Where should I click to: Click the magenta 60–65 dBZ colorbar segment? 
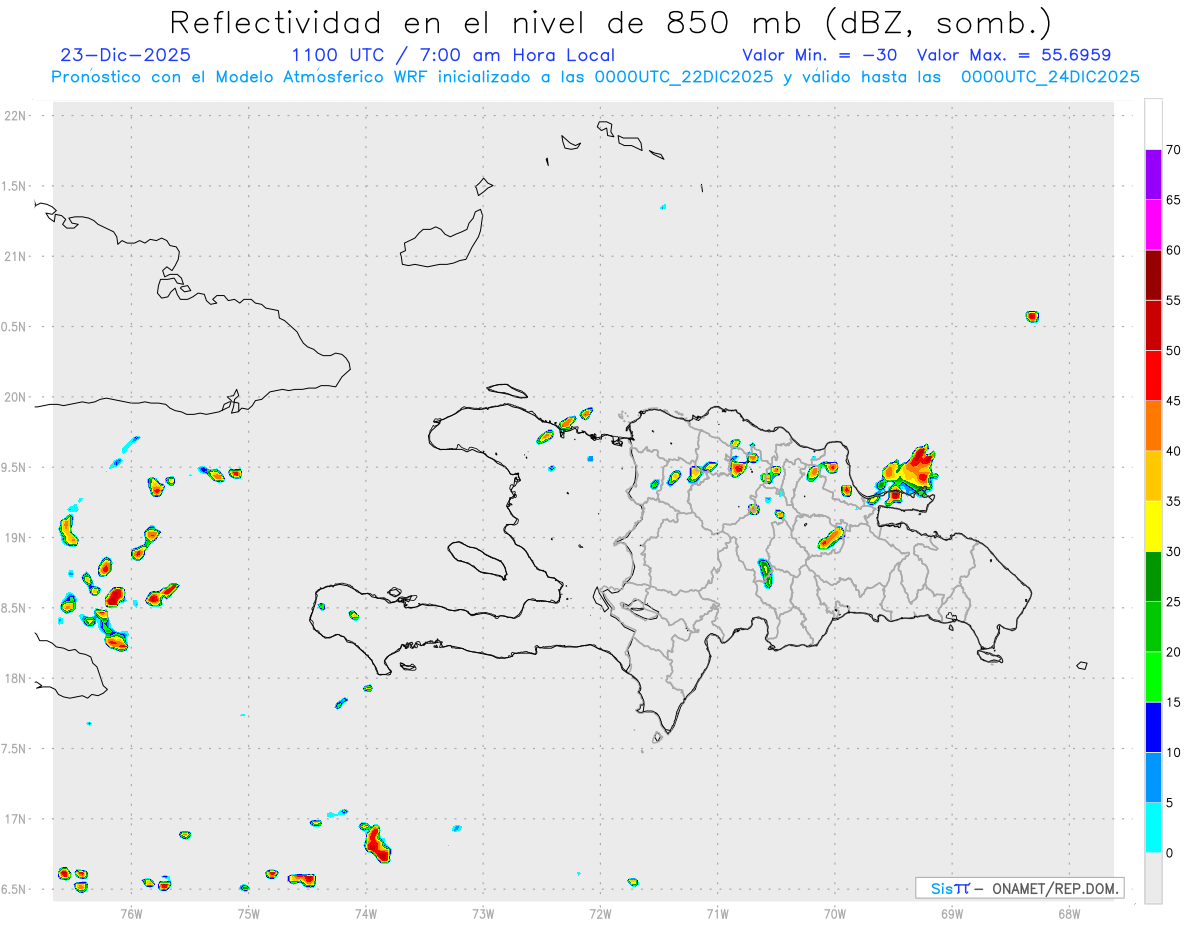1153,225
